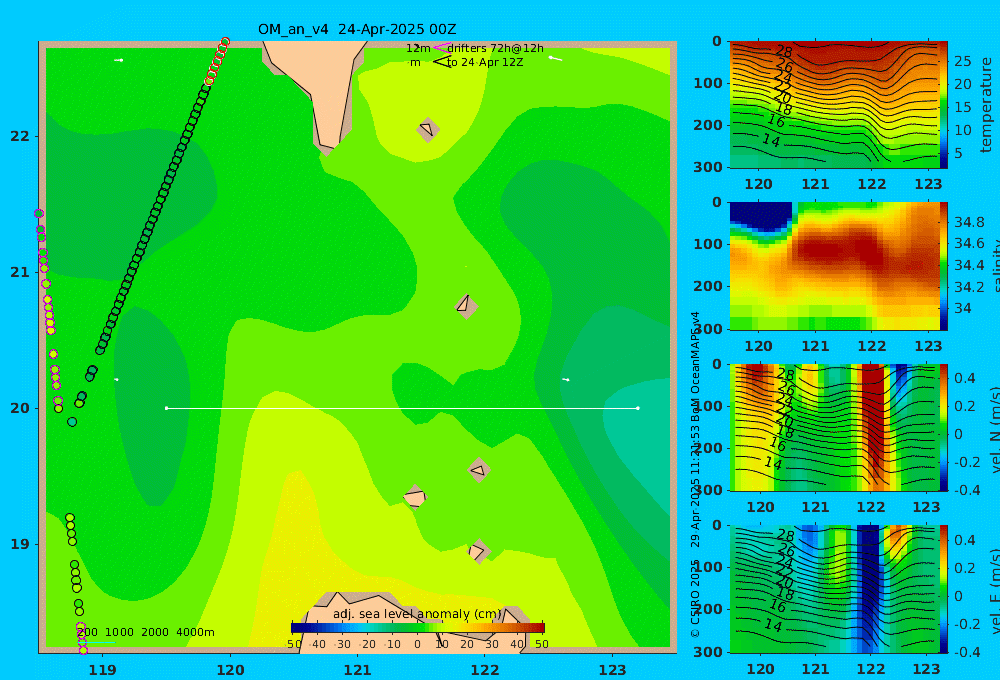This screenshot has width=1000, height=680.
Task: Click longitude label 119 on the main map
Action: [x=103, y=670]
